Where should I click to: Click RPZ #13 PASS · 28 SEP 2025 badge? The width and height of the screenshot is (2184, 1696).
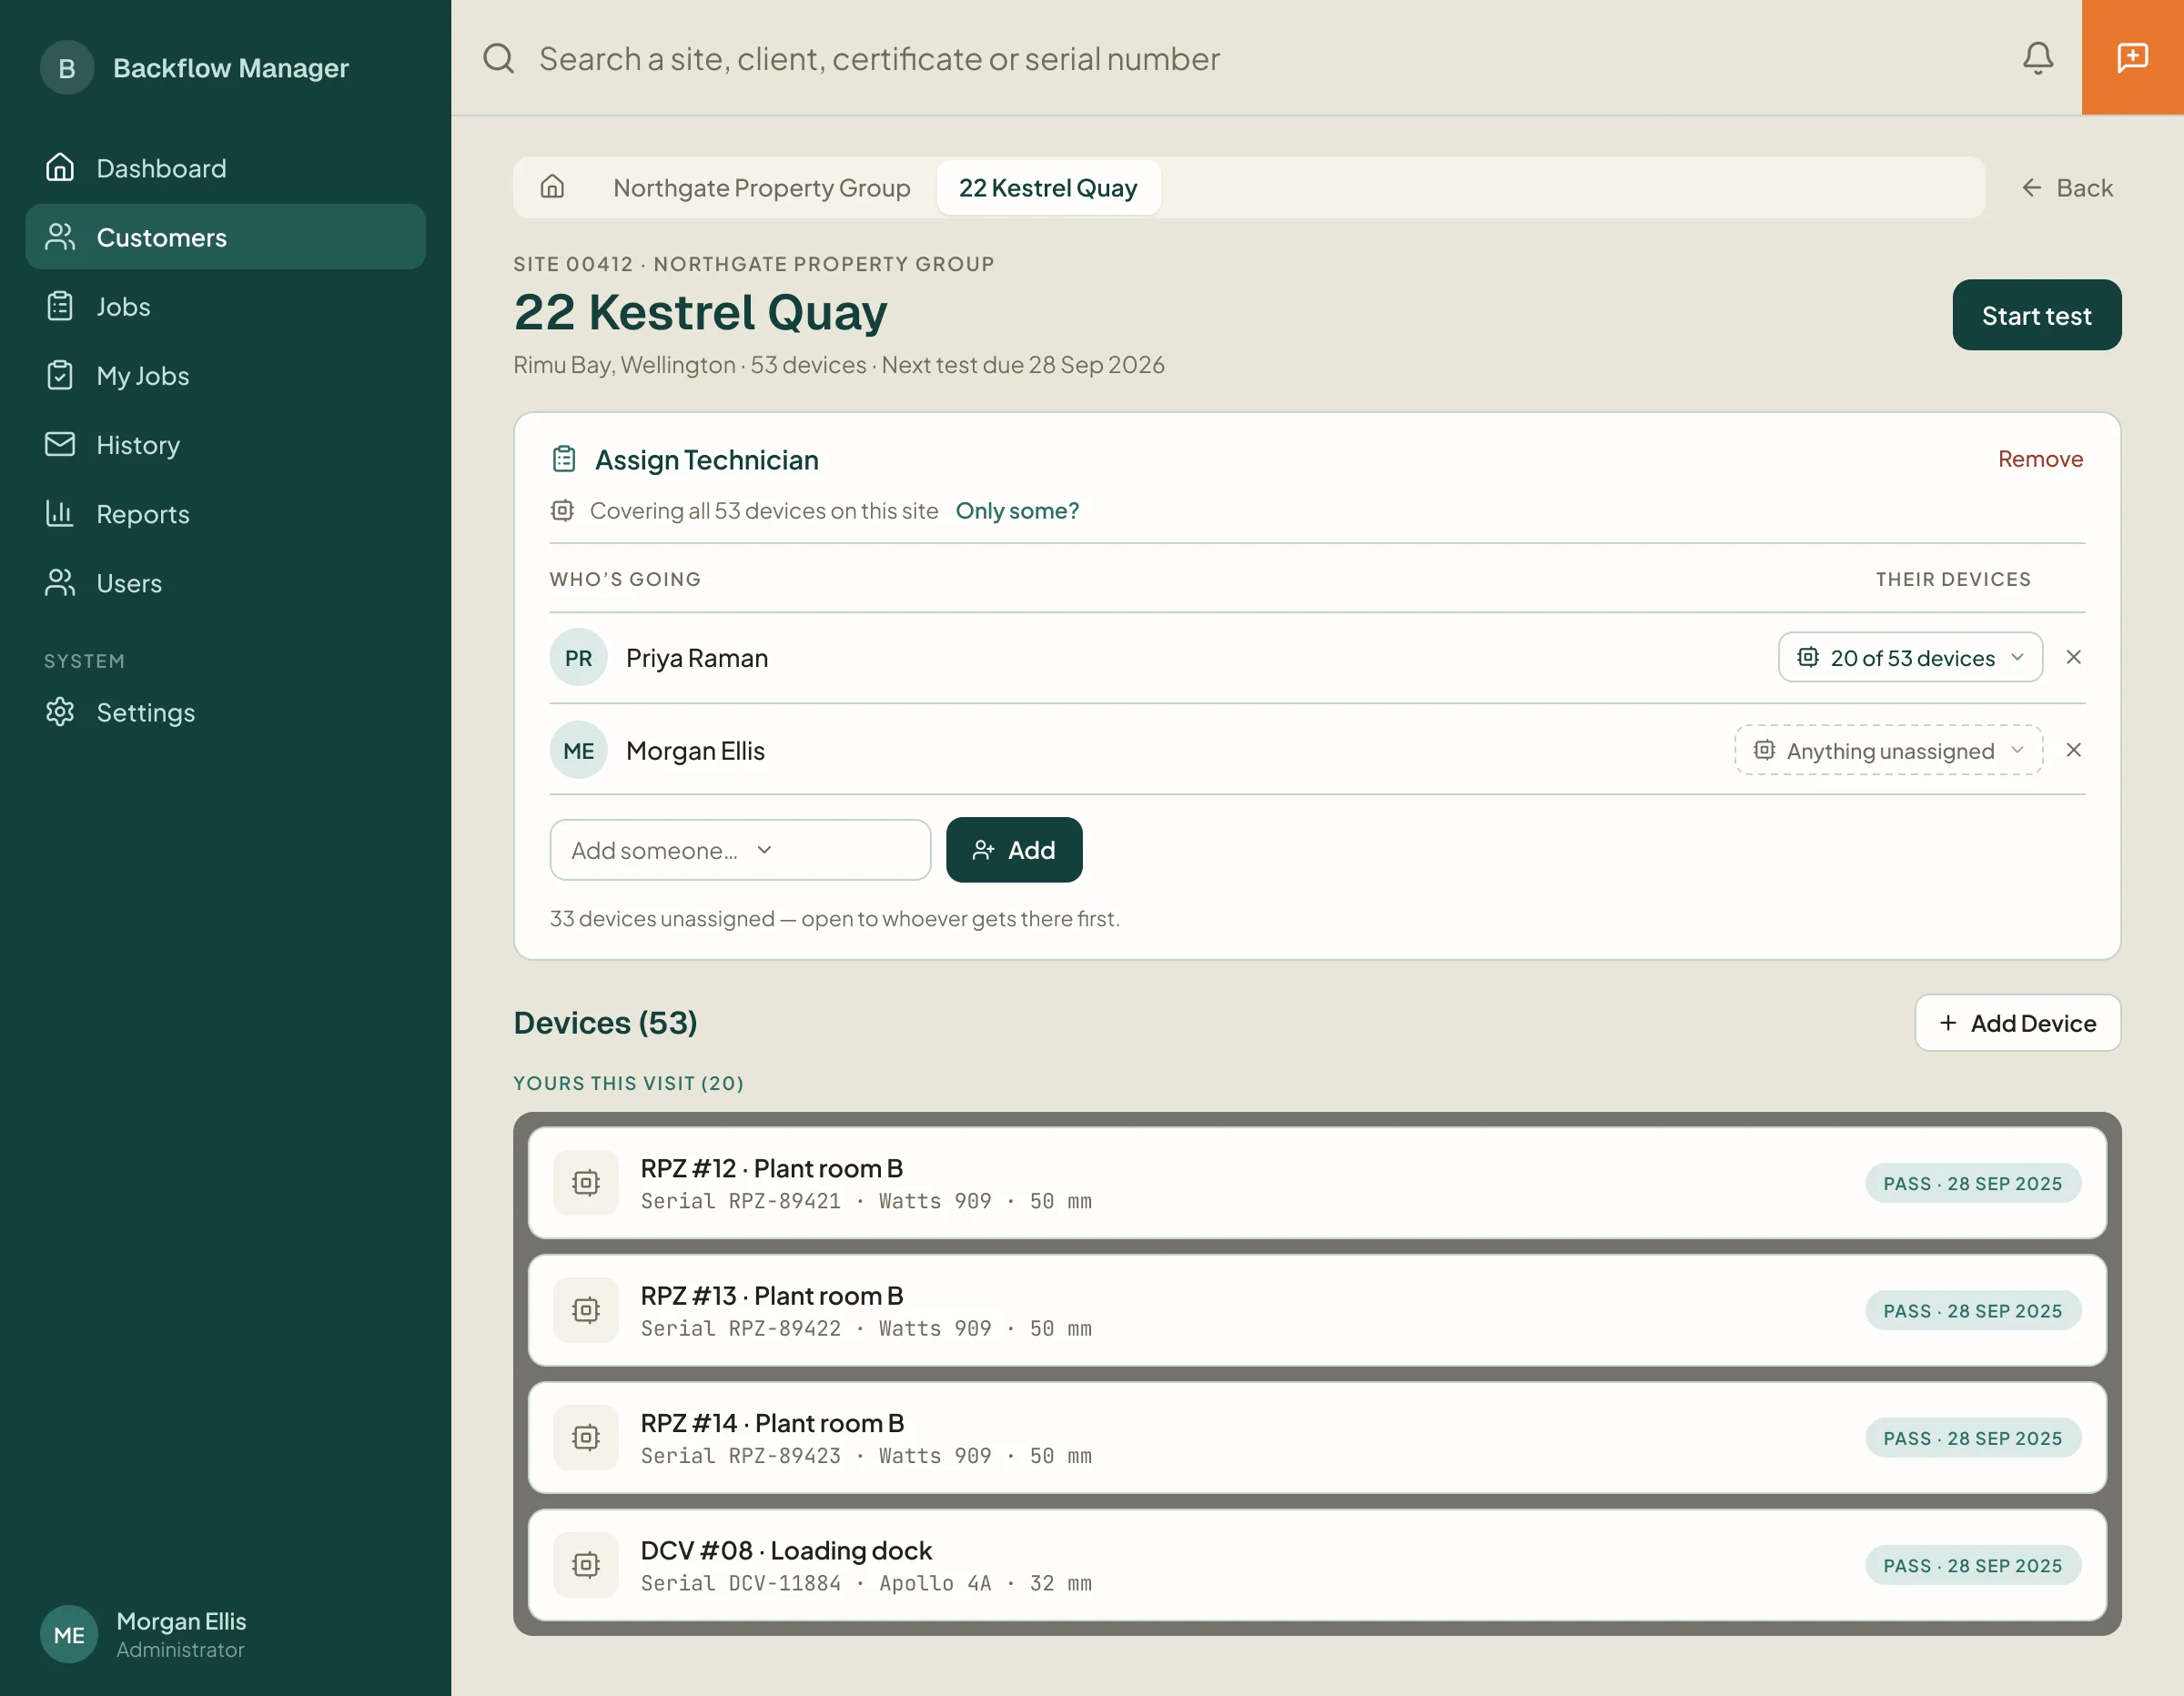coord(1972,1310)
